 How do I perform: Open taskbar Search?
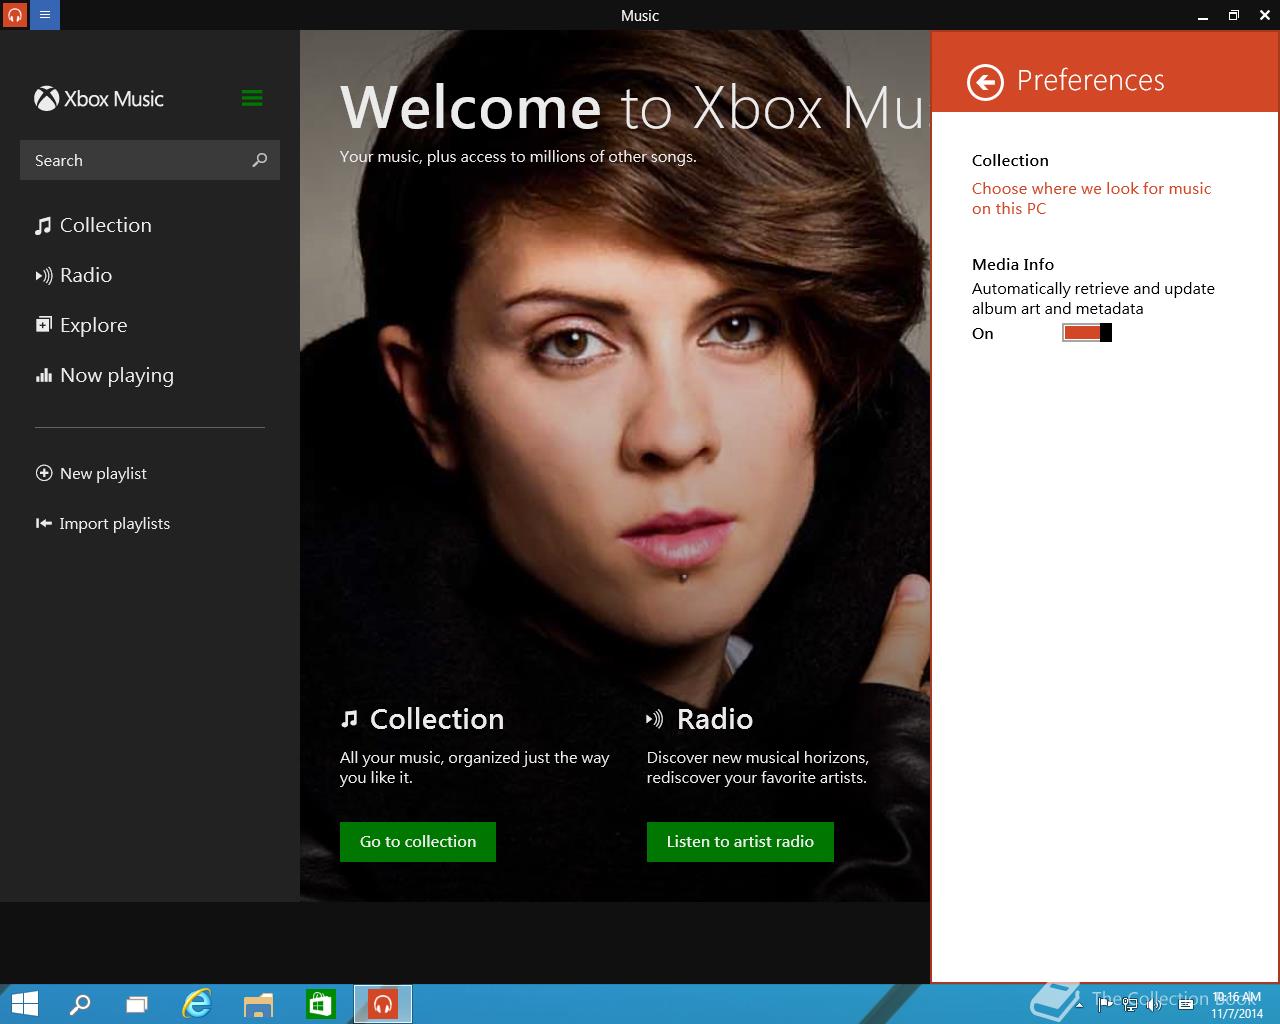point(79,1004)
